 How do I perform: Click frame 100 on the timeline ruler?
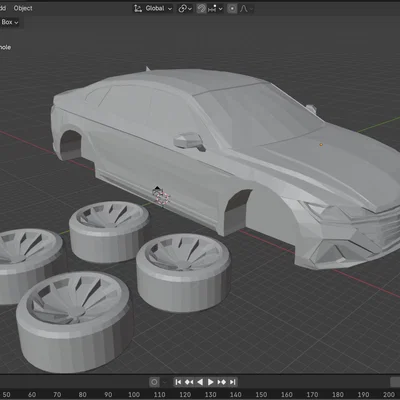(134, 395)
